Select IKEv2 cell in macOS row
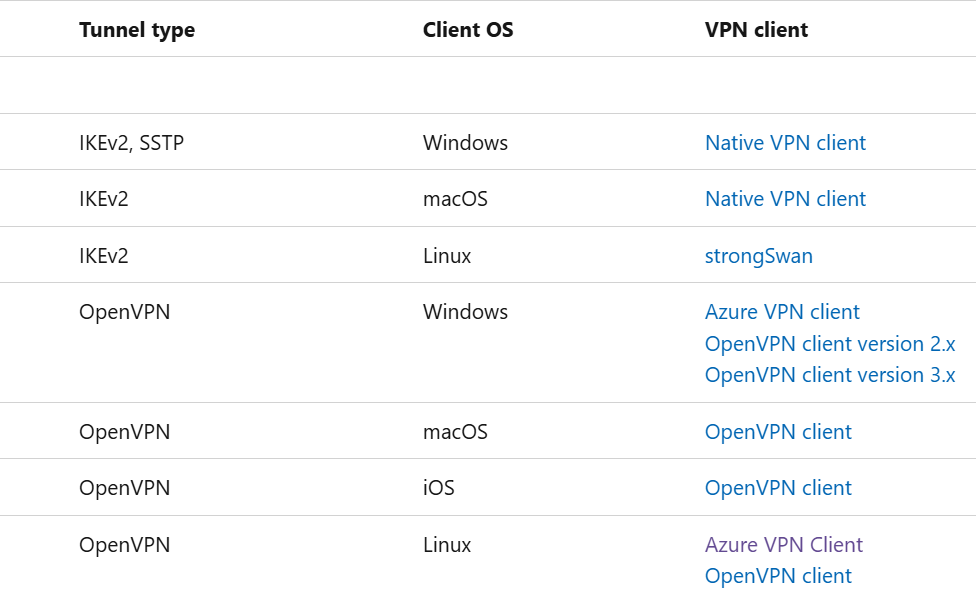The height and width of the screenshot is (615, 976). 103,199
